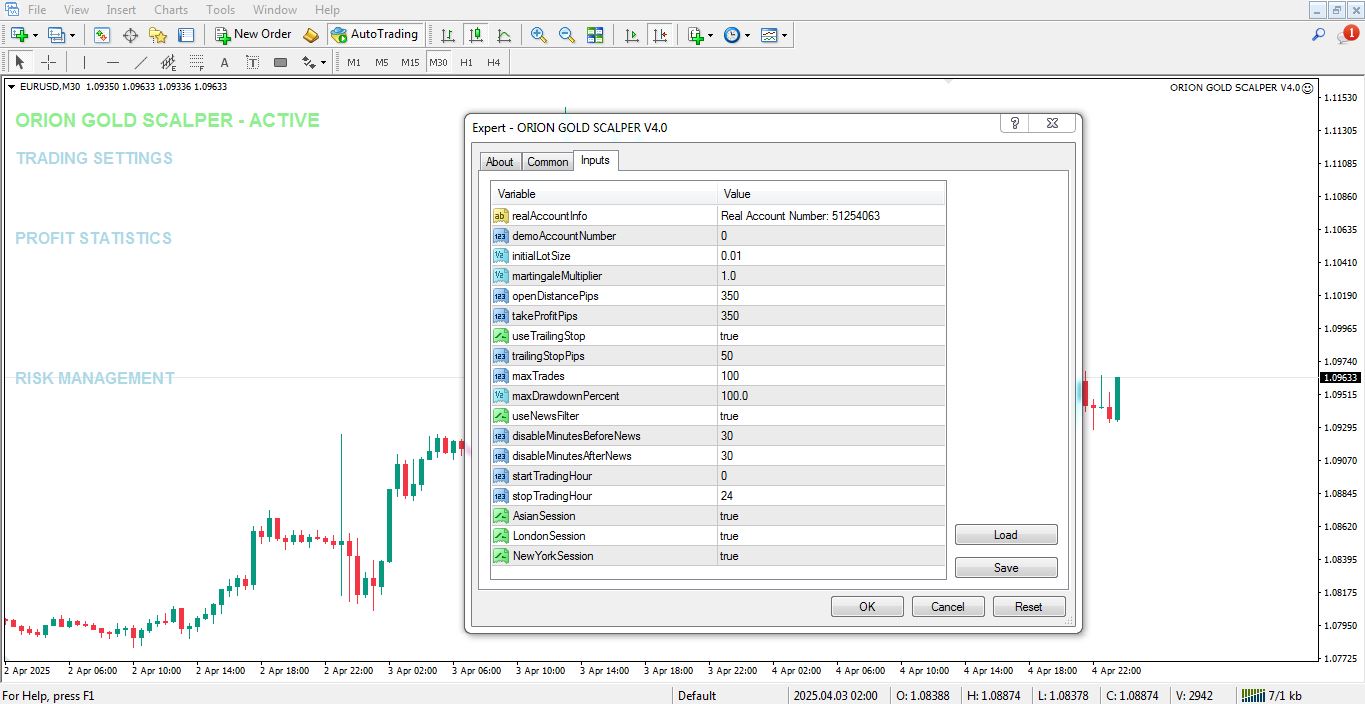This screenshot has width=1365, height=704.
Task: Toggle chart shift icon
Action: [659, 35]
